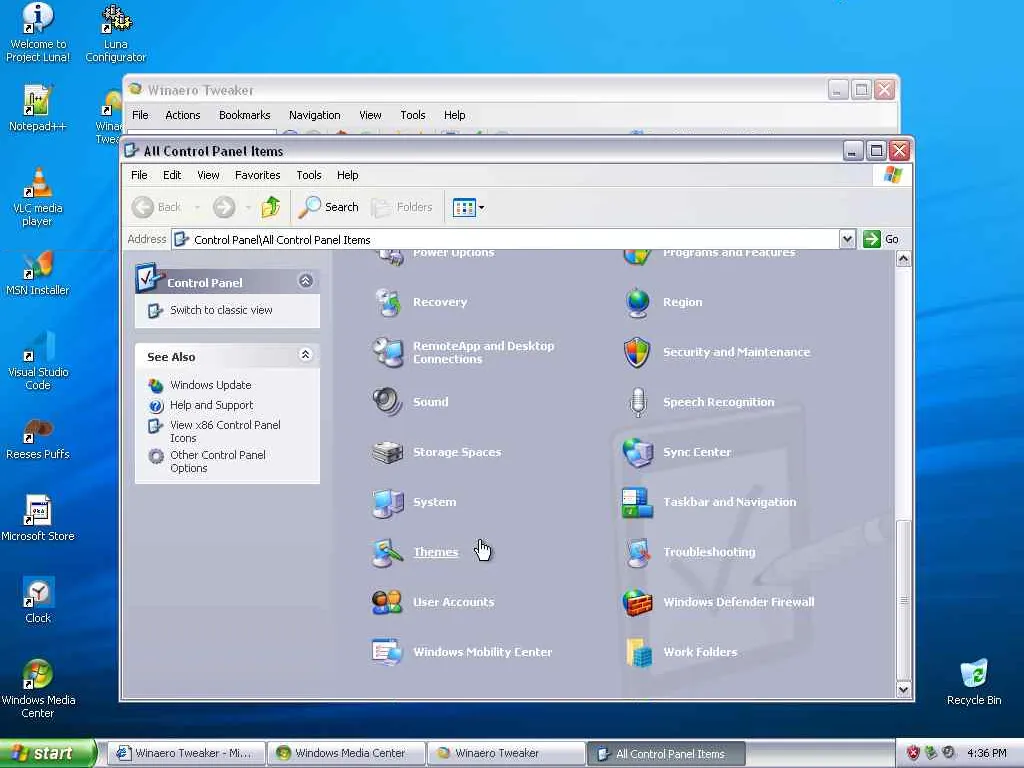Open the View menu in Control Panel
The image size is (1024, 768).
(208, 175)
